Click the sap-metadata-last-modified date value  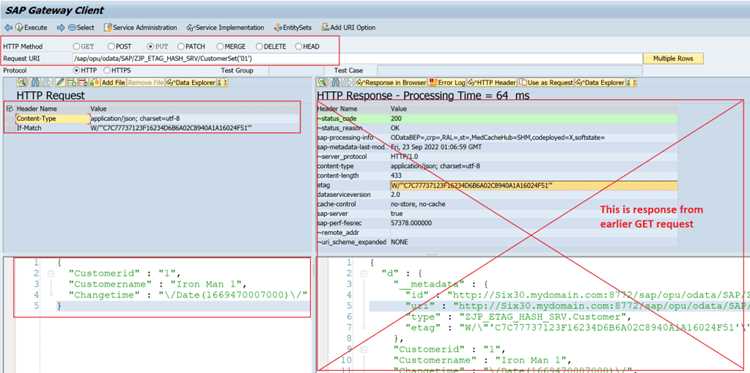(436, 147)
